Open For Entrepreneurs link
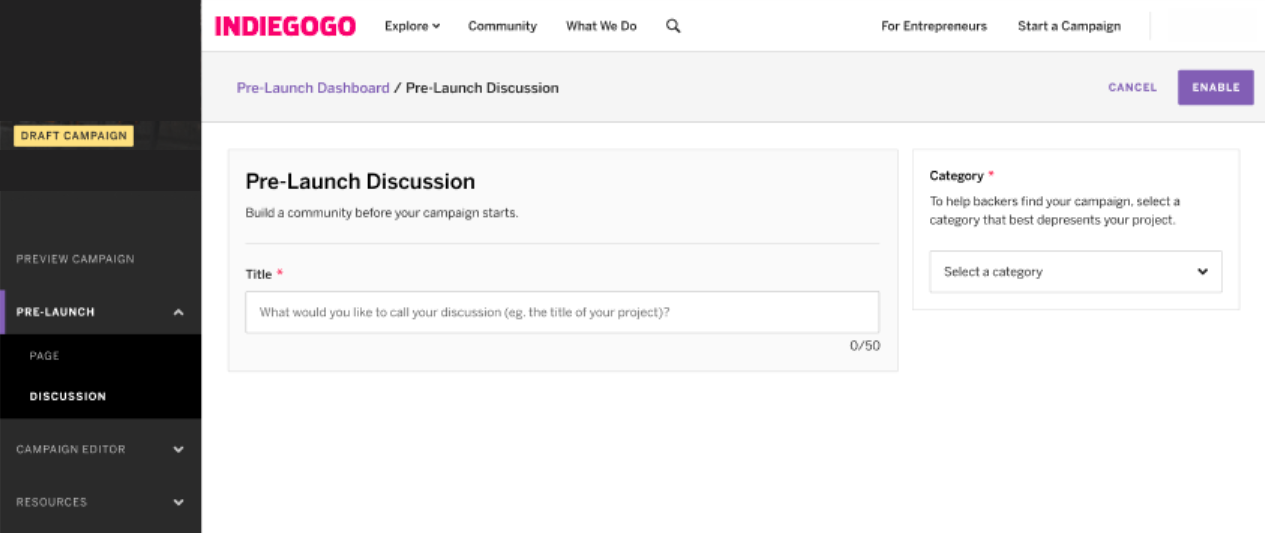The height and width of the screenshot is (533, 1265). [934, 26]
